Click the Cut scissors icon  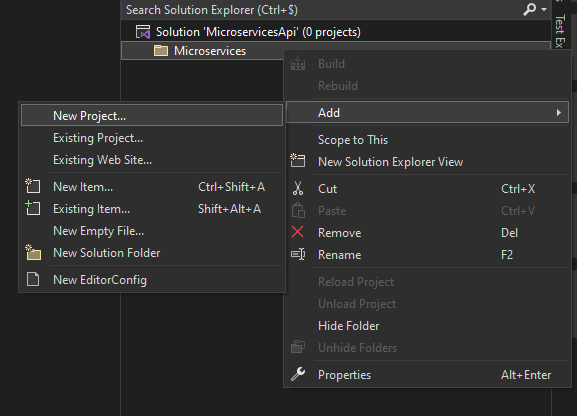coord(298,188)
